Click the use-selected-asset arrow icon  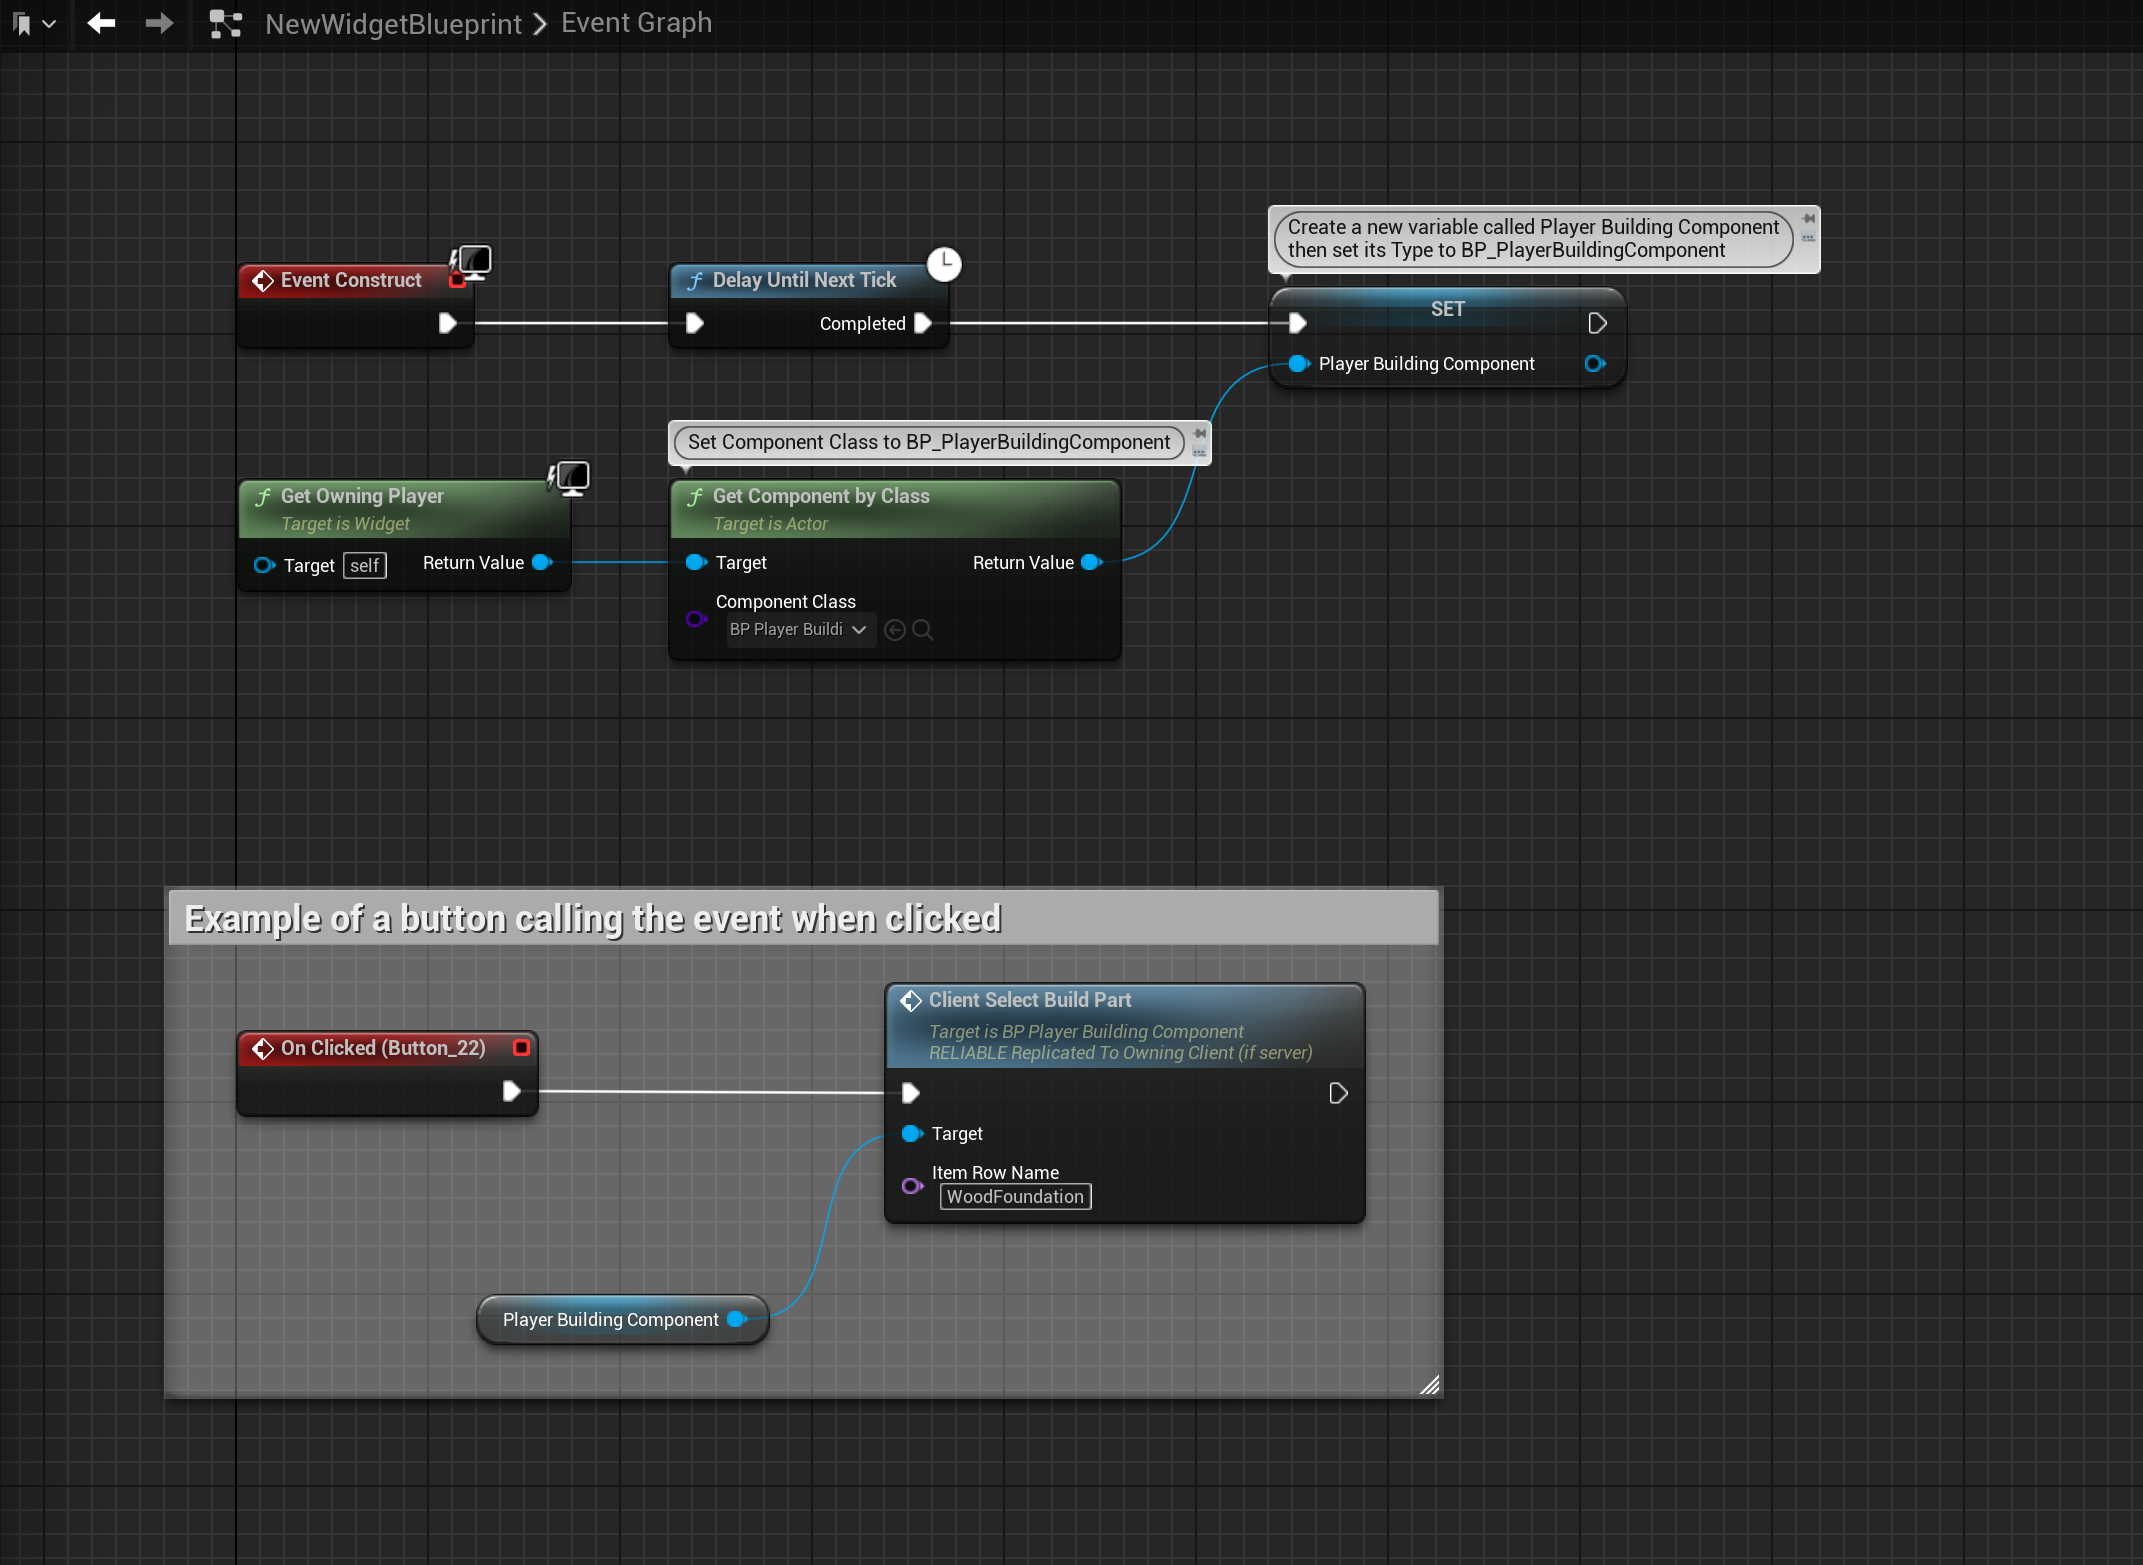pos(895,630)
